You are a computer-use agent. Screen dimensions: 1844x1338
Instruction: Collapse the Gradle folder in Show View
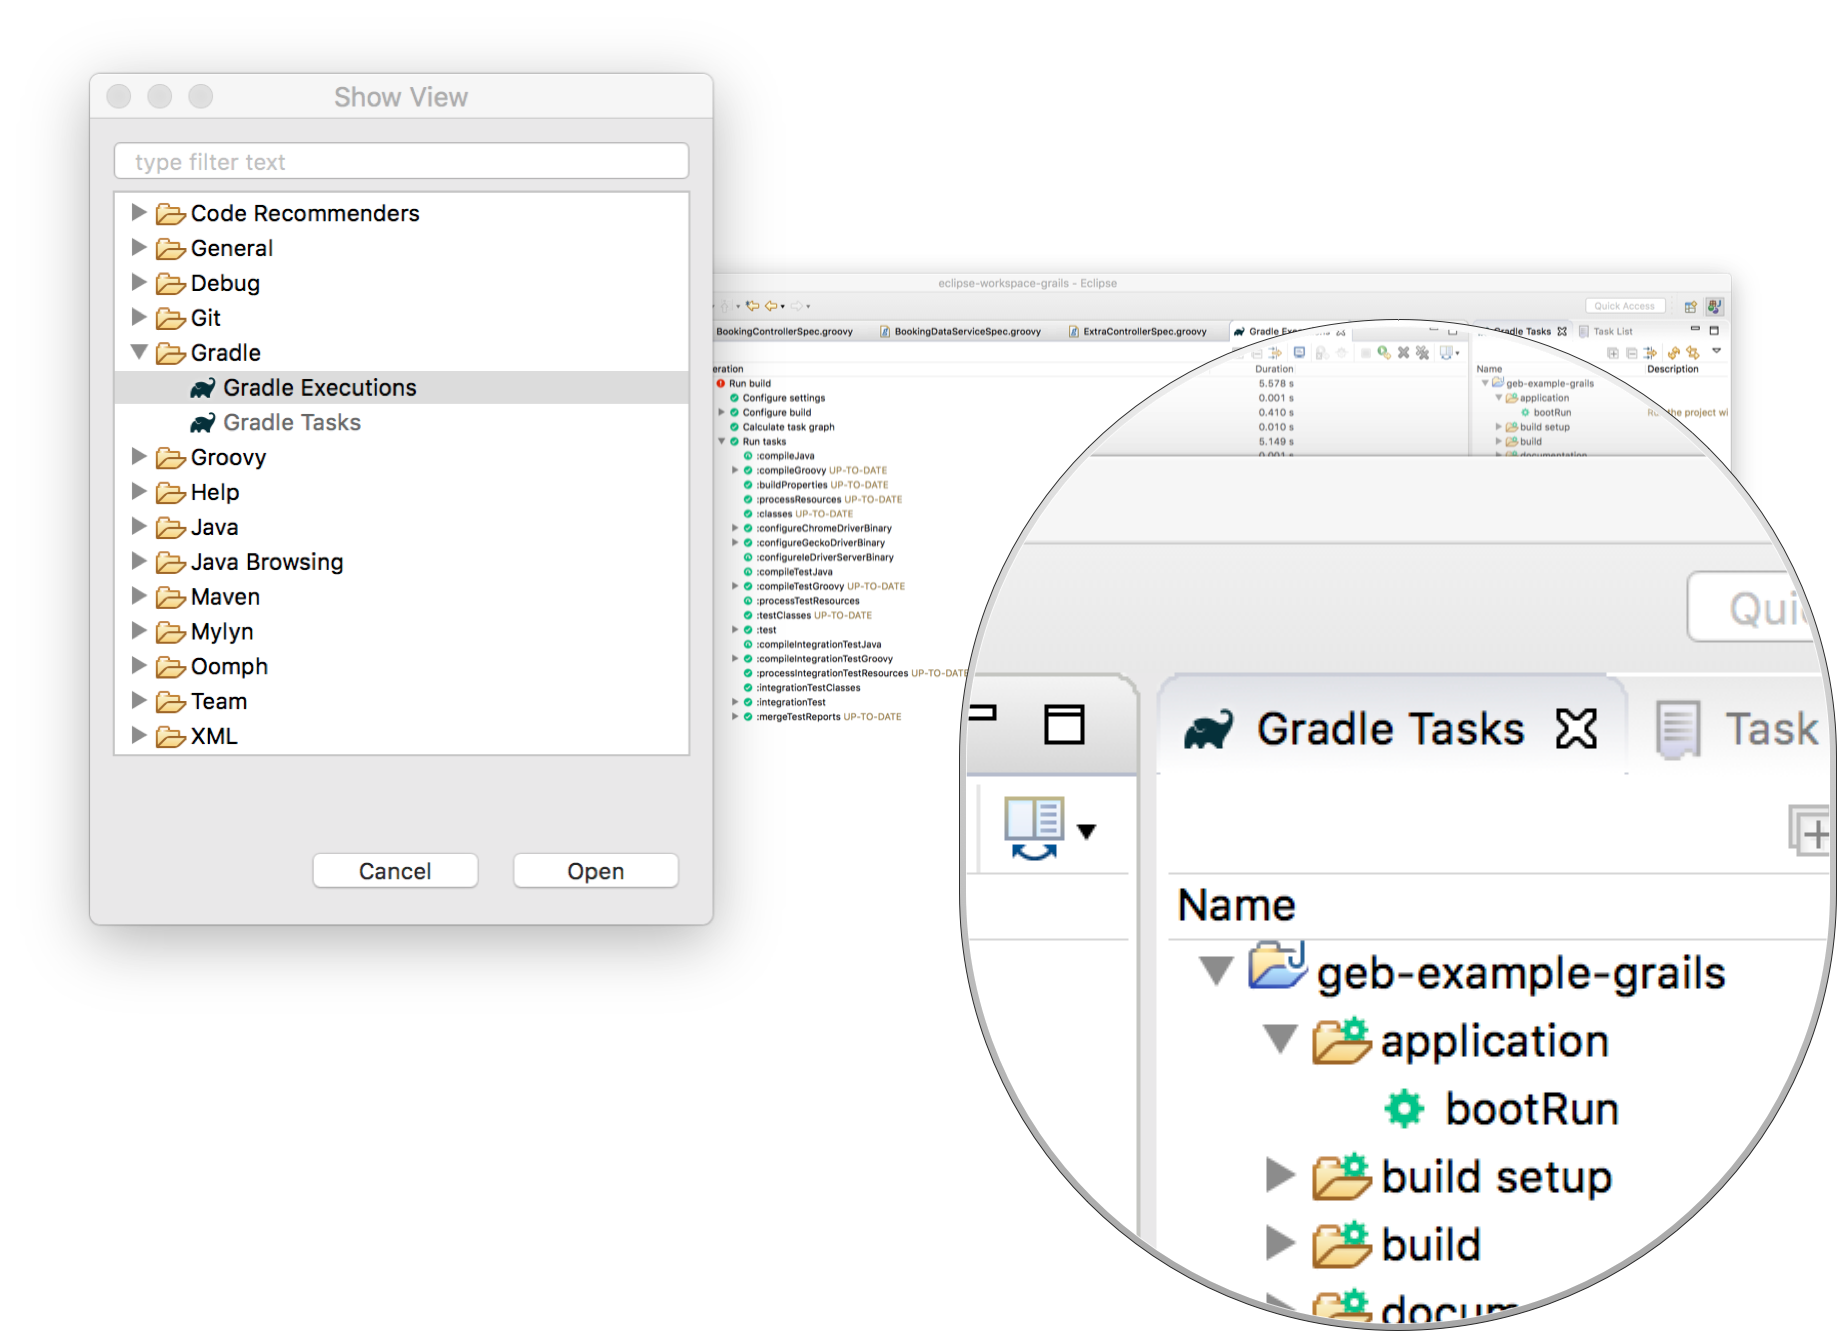coord(140,352)
